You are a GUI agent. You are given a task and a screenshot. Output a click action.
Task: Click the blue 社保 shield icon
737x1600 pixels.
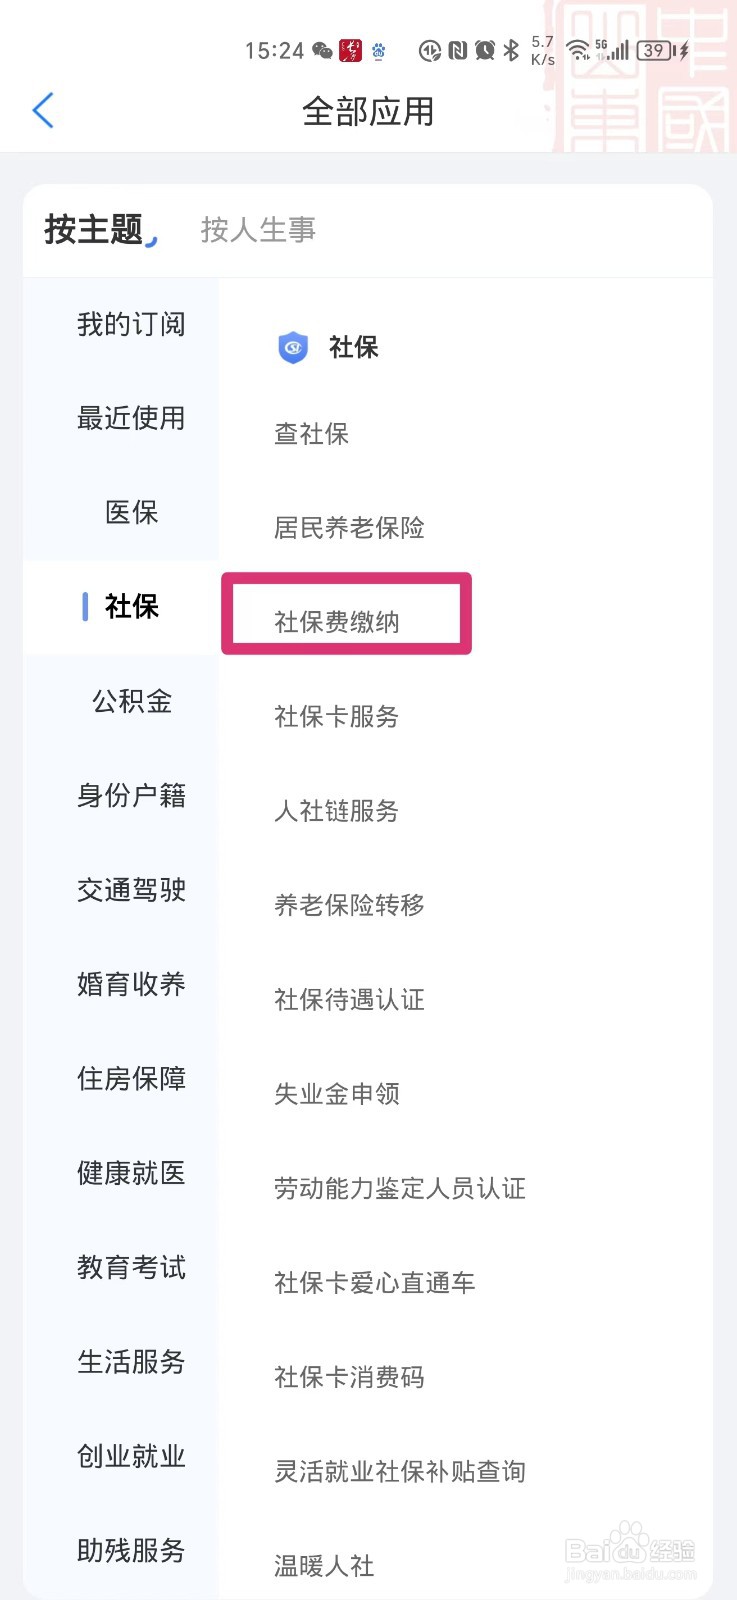[x=291, y=347]
